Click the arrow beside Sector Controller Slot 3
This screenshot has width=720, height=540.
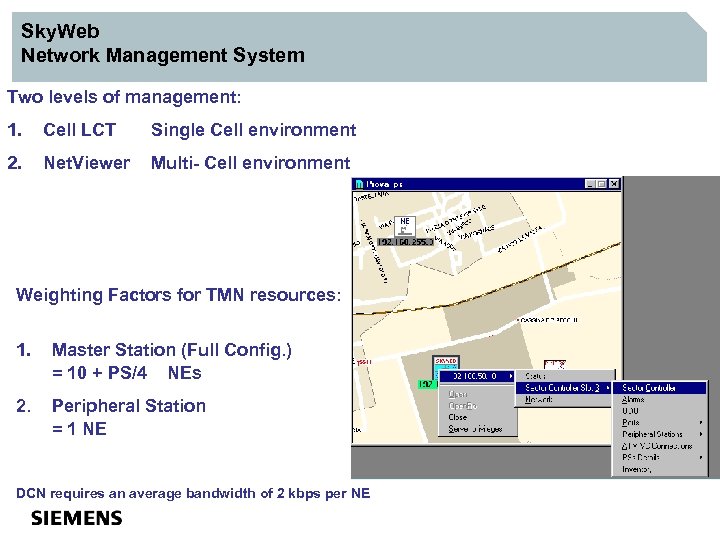click(x=608, y=388)
